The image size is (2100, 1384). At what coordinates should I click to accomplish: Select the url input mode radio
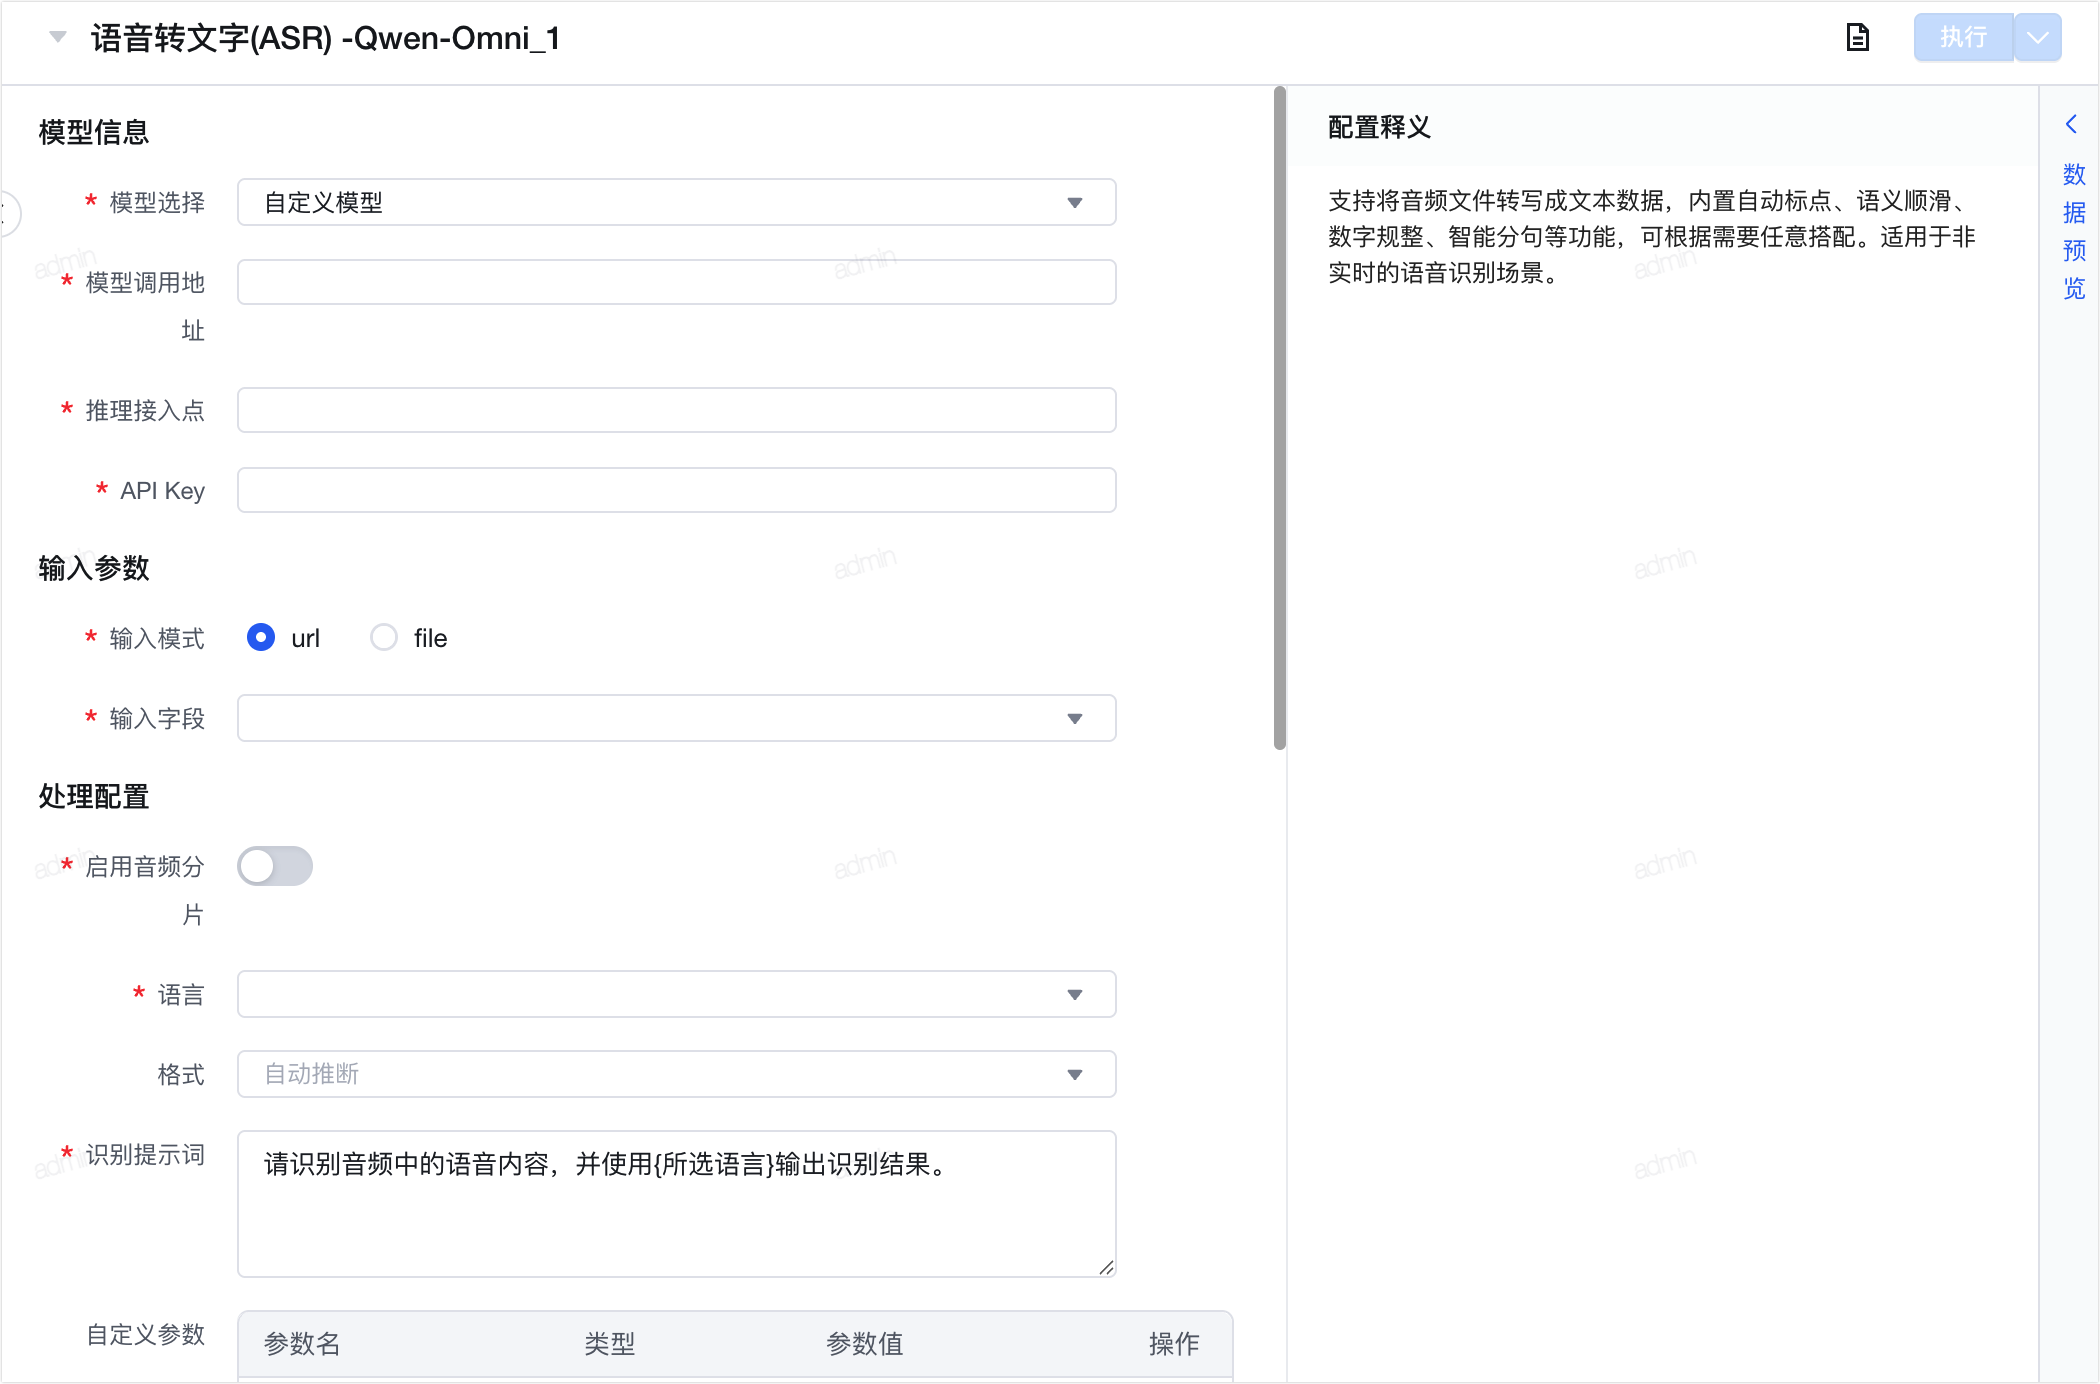tap(261, 637)
